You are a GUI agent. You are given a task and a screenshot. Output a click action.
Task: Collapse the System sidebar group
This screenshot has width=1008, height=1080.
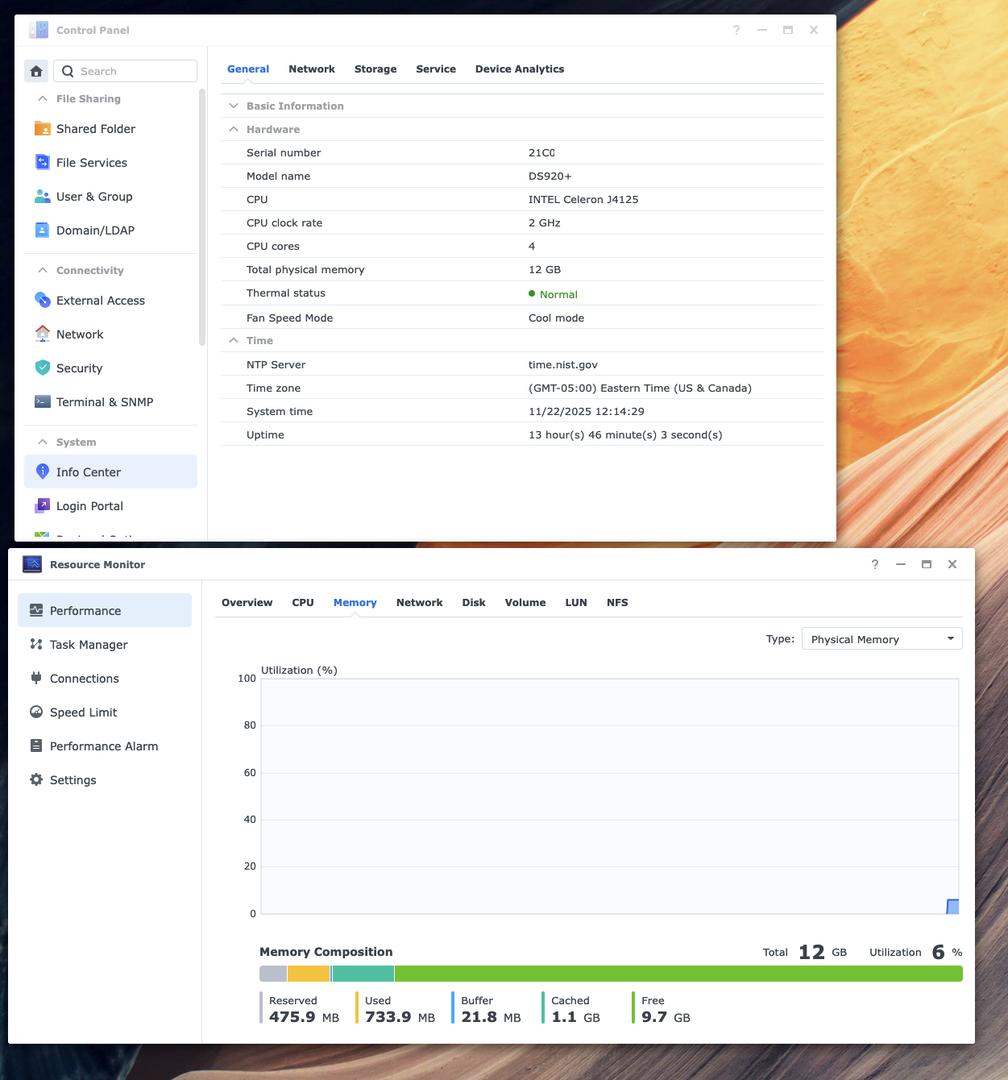tap(43, 442)
